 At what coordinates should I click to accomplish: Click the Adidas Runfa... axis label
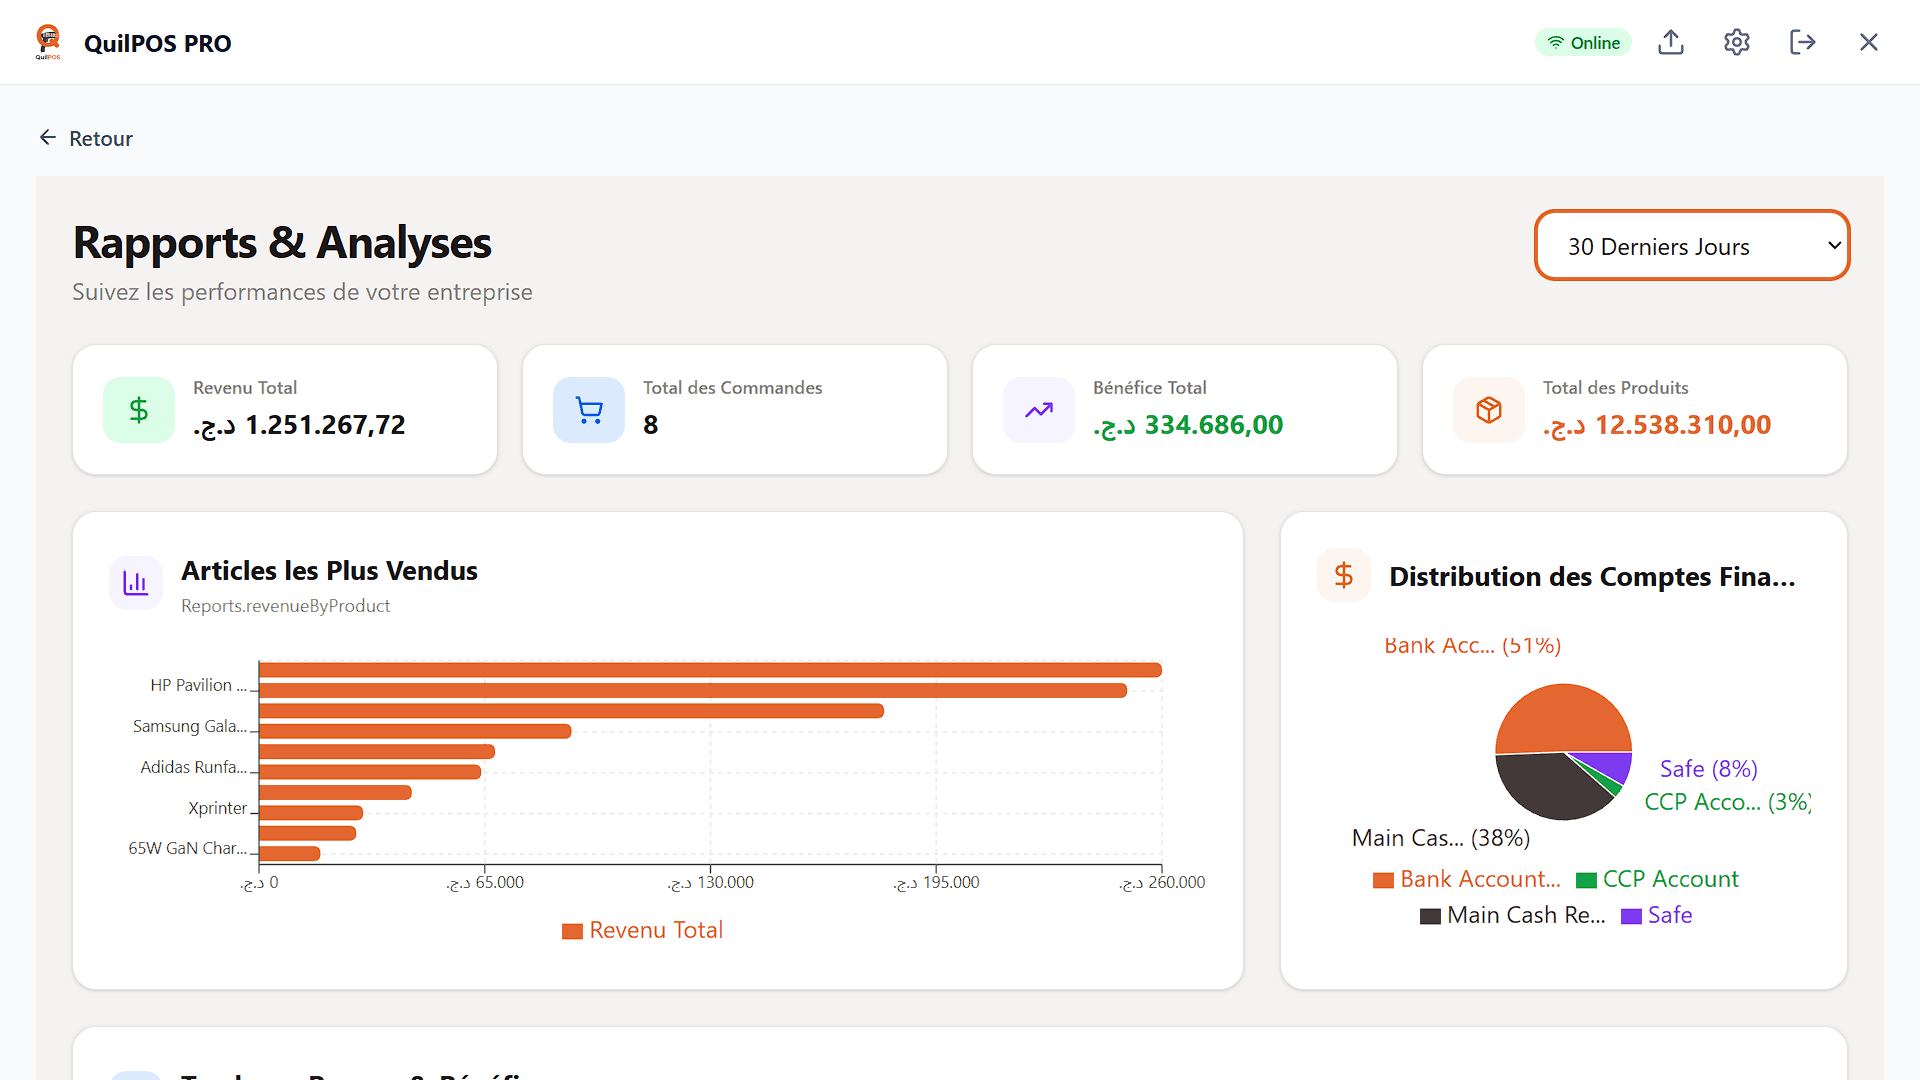coord(193,767)
